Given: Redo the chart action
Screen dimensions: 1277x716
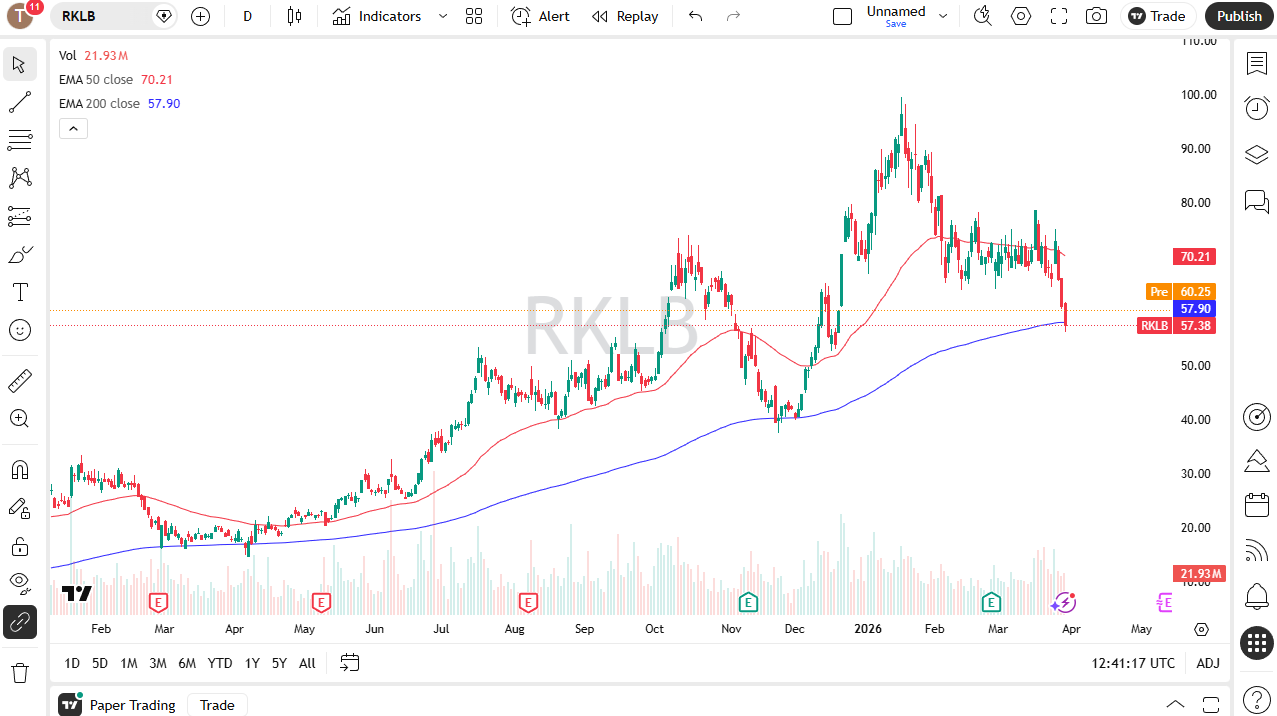Looking at the screenshot, I should pyautogui.click(x=734, y=16).
